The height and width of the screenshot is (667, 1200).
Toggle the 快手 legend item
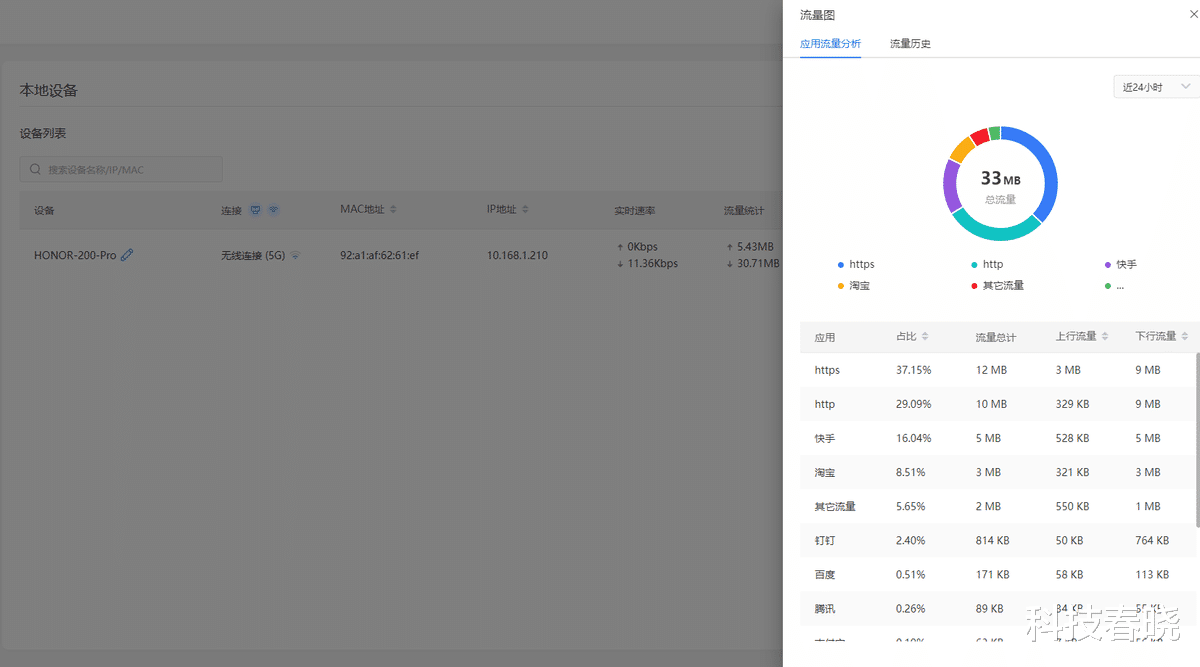1121,265
